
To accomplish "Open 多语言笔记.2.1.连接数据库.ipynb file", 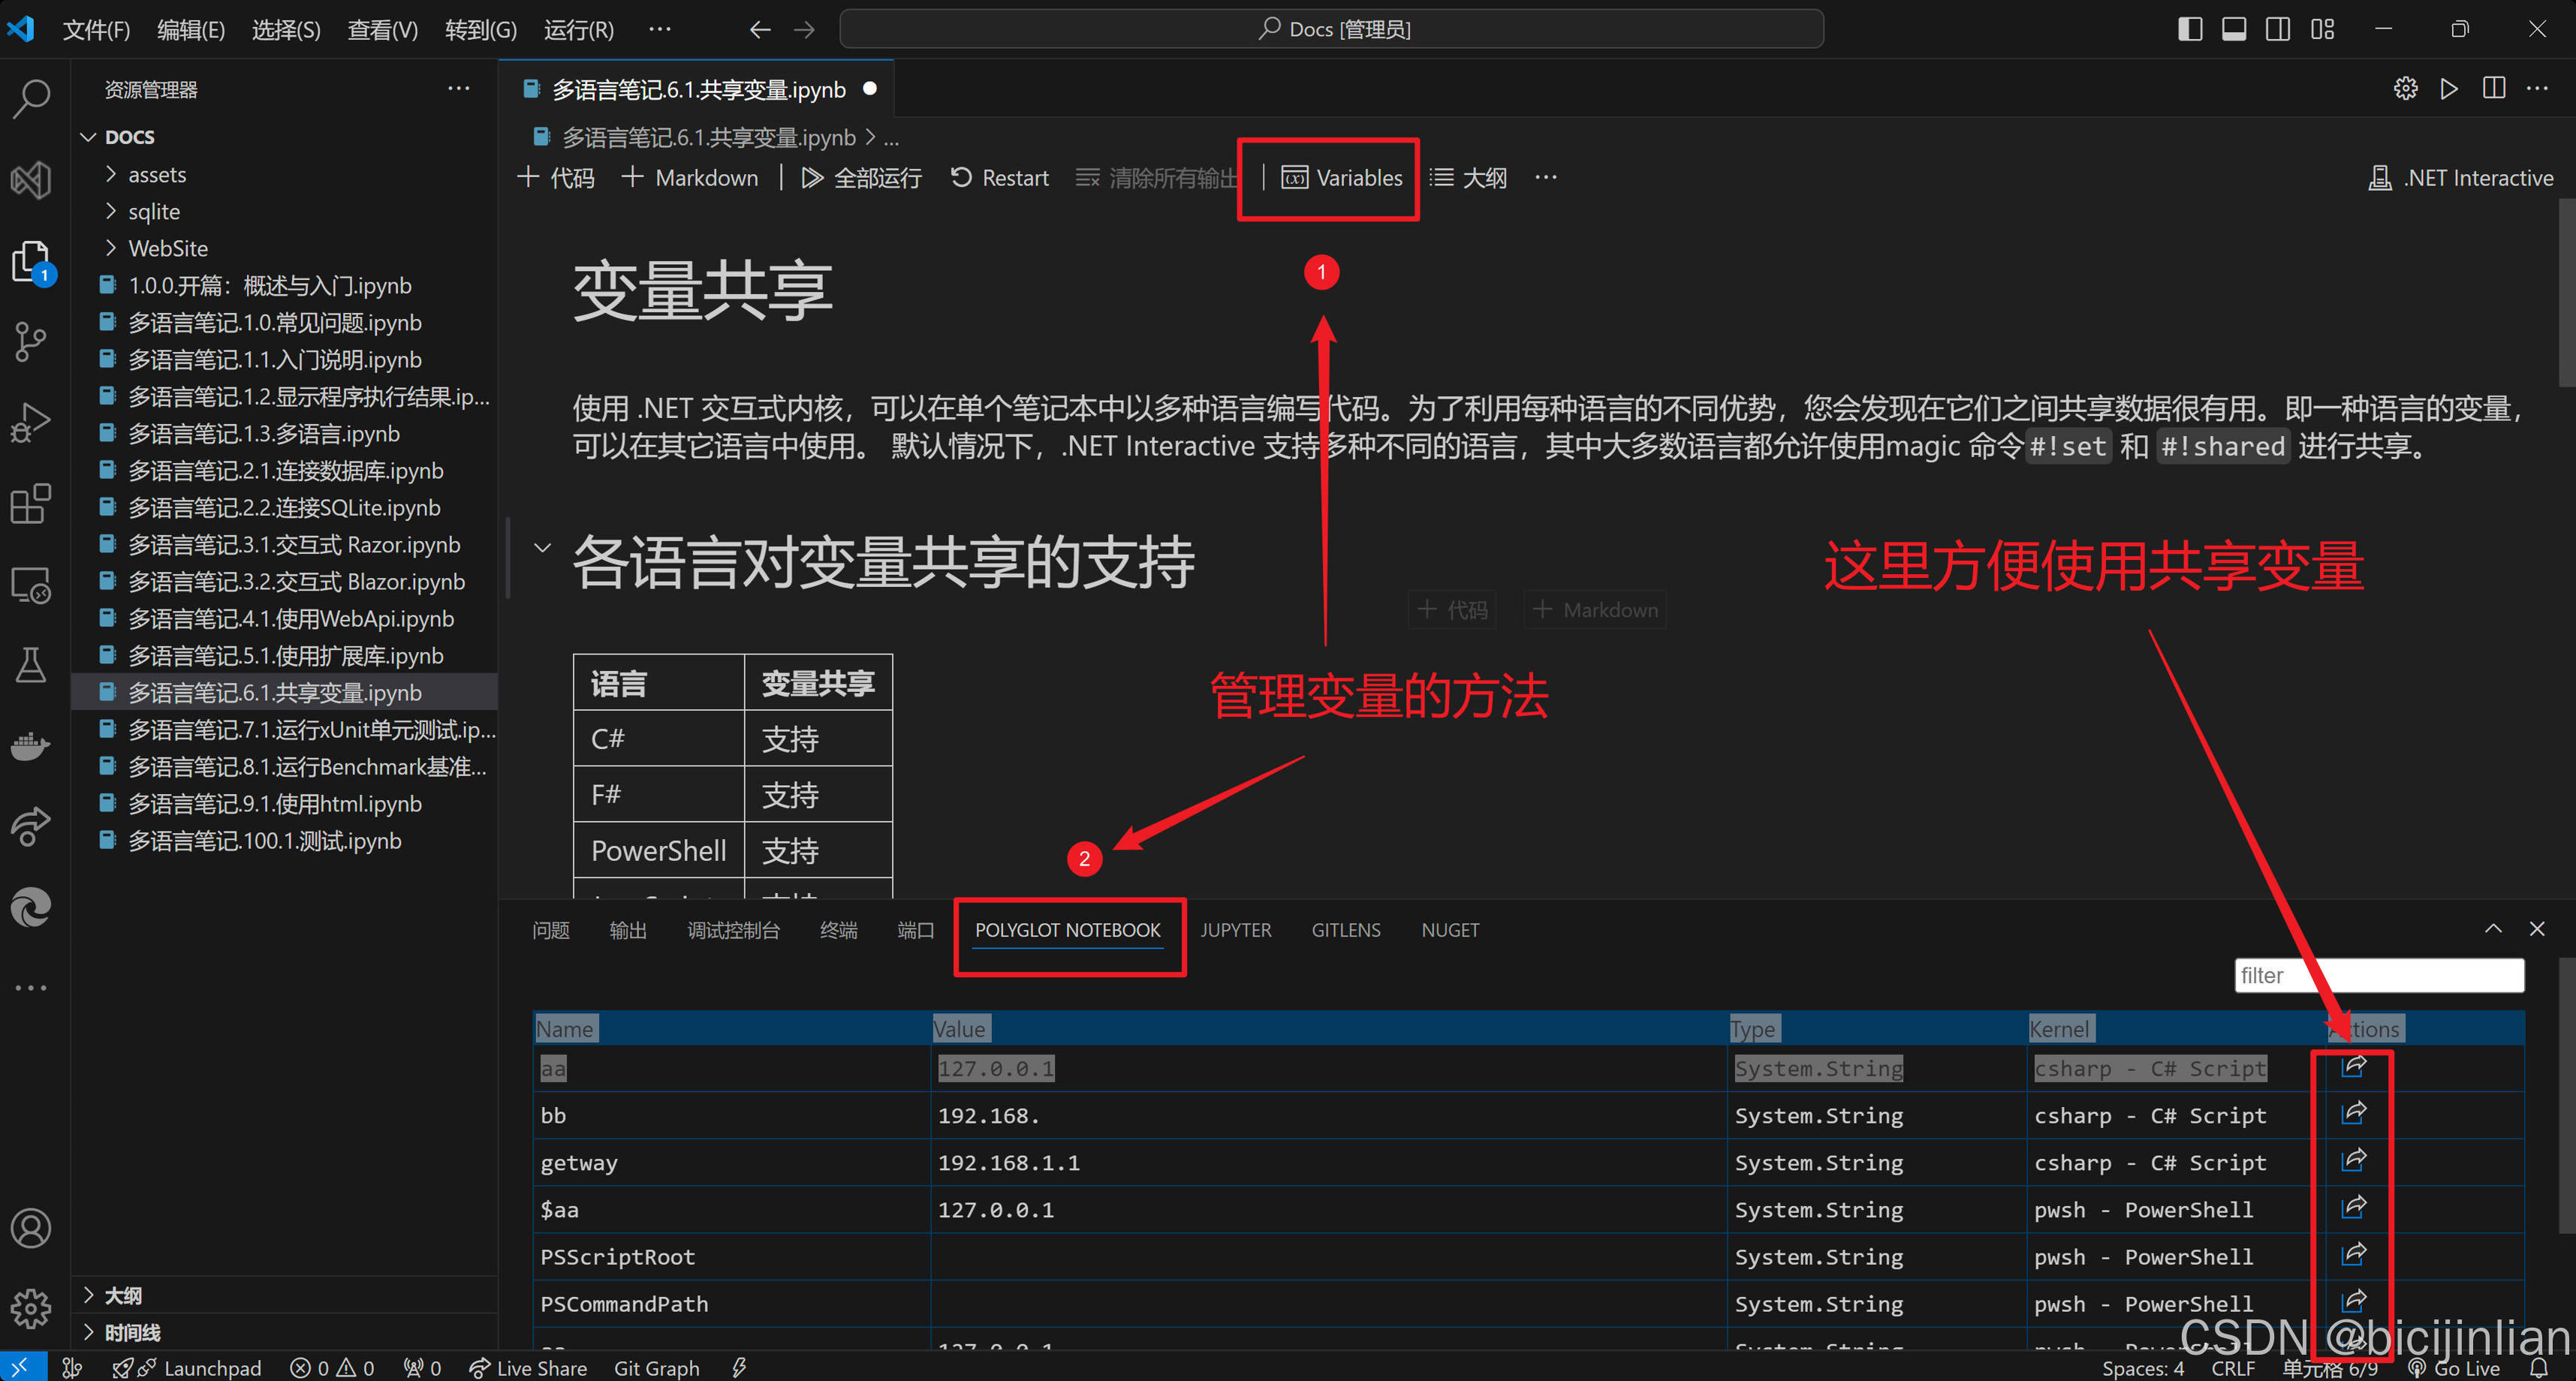I will (285, 471).
